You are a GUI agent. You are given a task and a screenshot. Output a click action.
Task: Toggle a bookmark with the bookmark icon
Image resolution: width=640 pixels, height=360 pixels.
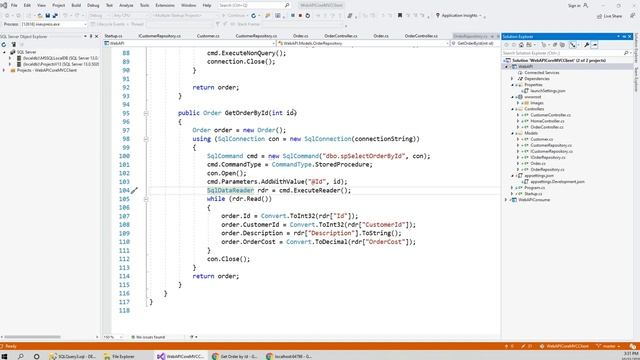(400, 16)
